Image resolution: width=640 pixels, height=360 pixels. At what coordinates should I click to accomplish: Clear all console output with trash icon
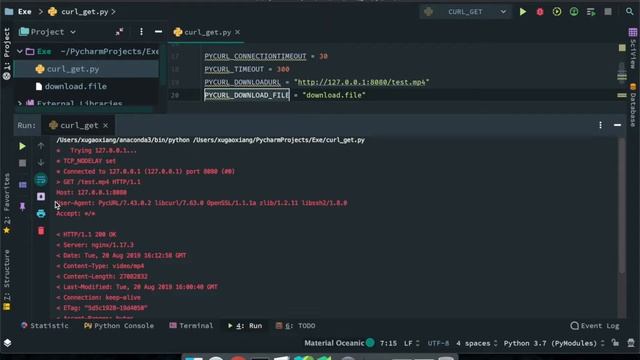(41, 231)
